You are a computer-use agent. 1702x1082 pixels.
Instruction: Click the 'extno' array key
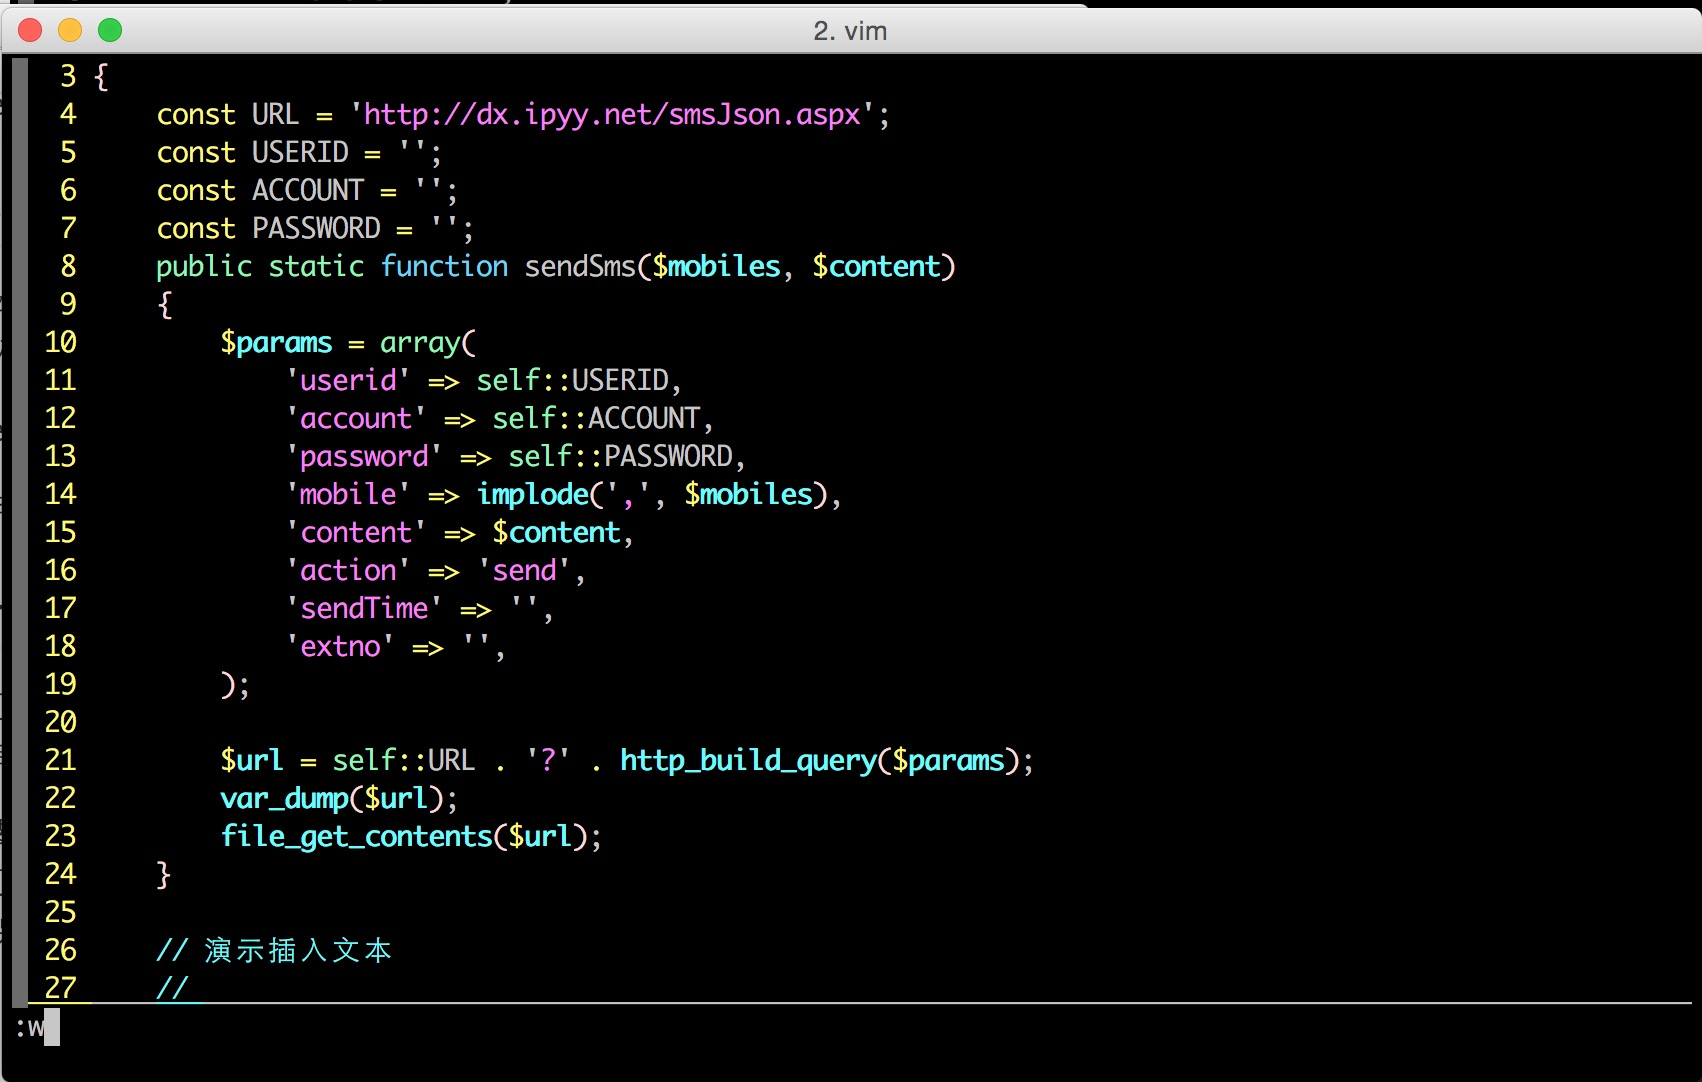(340, 647)
